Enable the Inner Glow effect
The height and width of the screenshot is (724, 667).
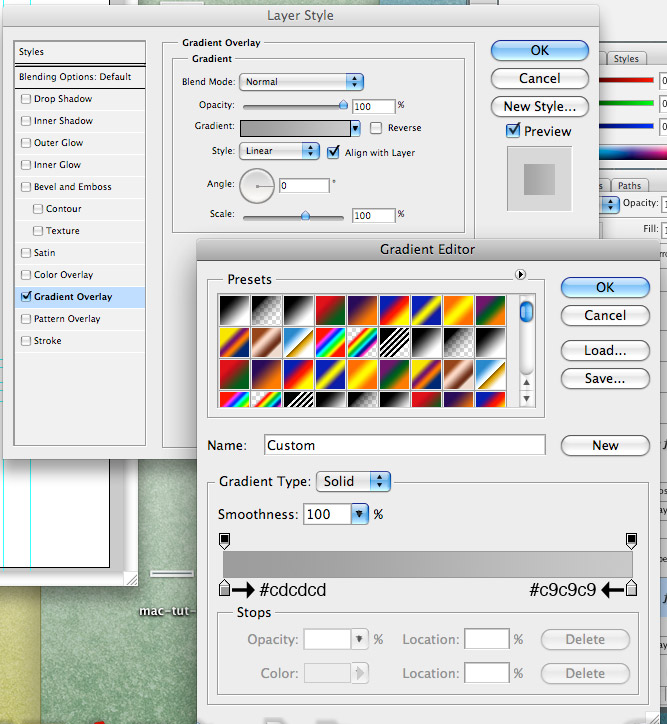tap(26, 165)
